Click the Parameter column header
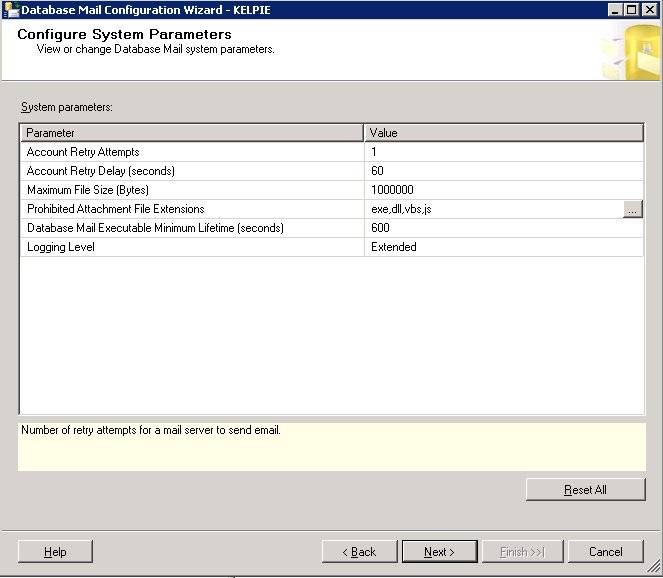The image size is (663, 578). tap(192, 133)
